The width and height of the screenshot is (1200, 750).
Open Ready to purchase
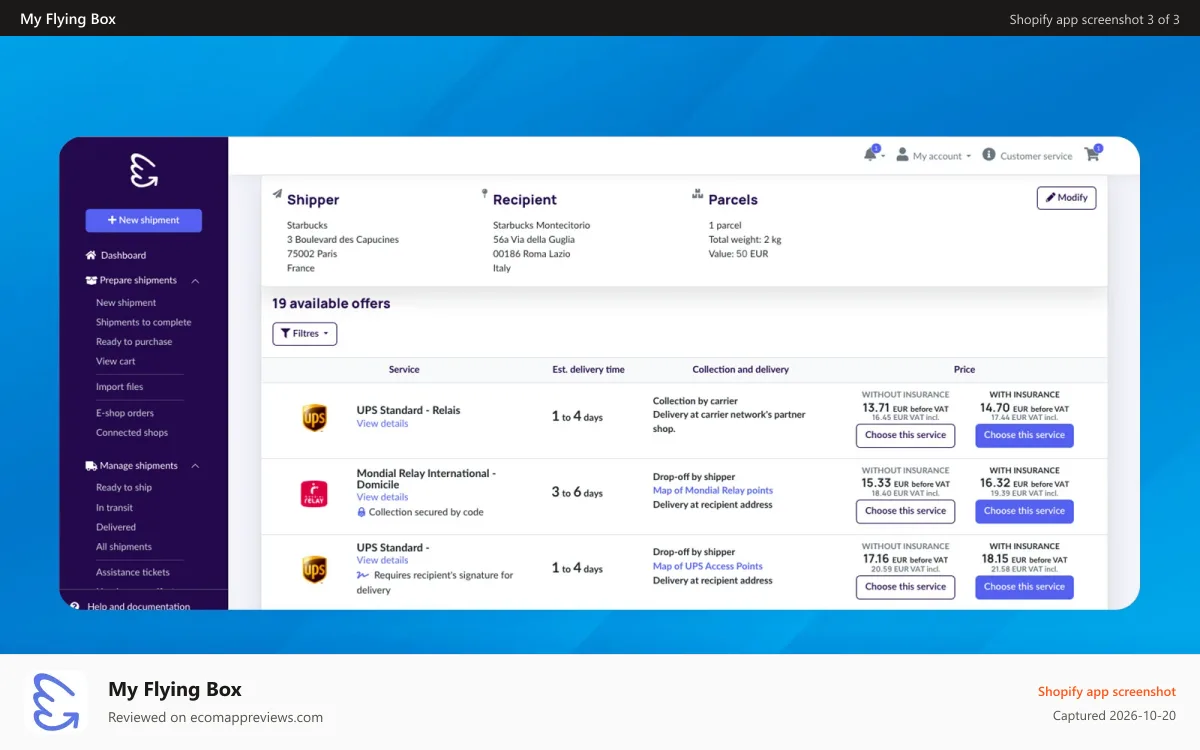coord(134,342)
